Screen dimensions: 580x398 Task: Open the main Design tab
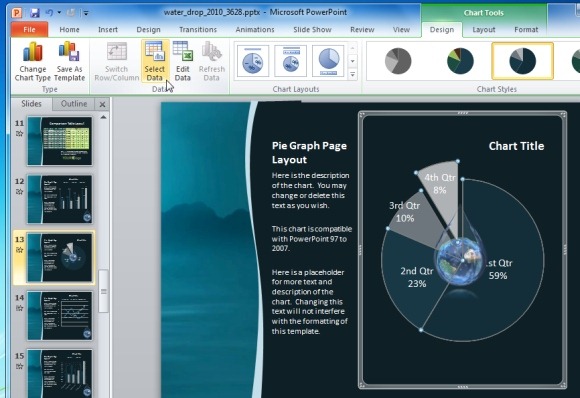[148, 30]
